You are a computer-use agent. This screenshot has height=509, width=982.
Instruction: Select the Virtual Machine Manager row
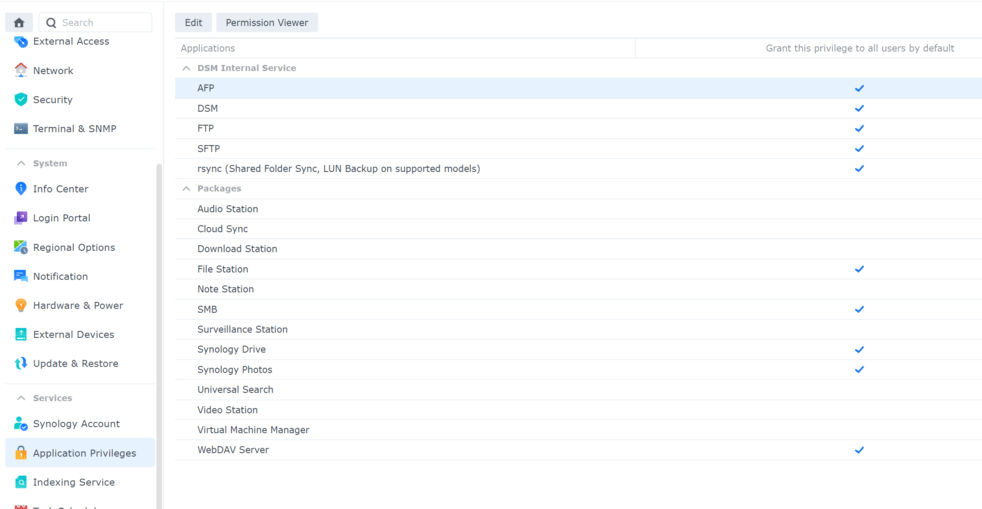(x=579, y=430)
